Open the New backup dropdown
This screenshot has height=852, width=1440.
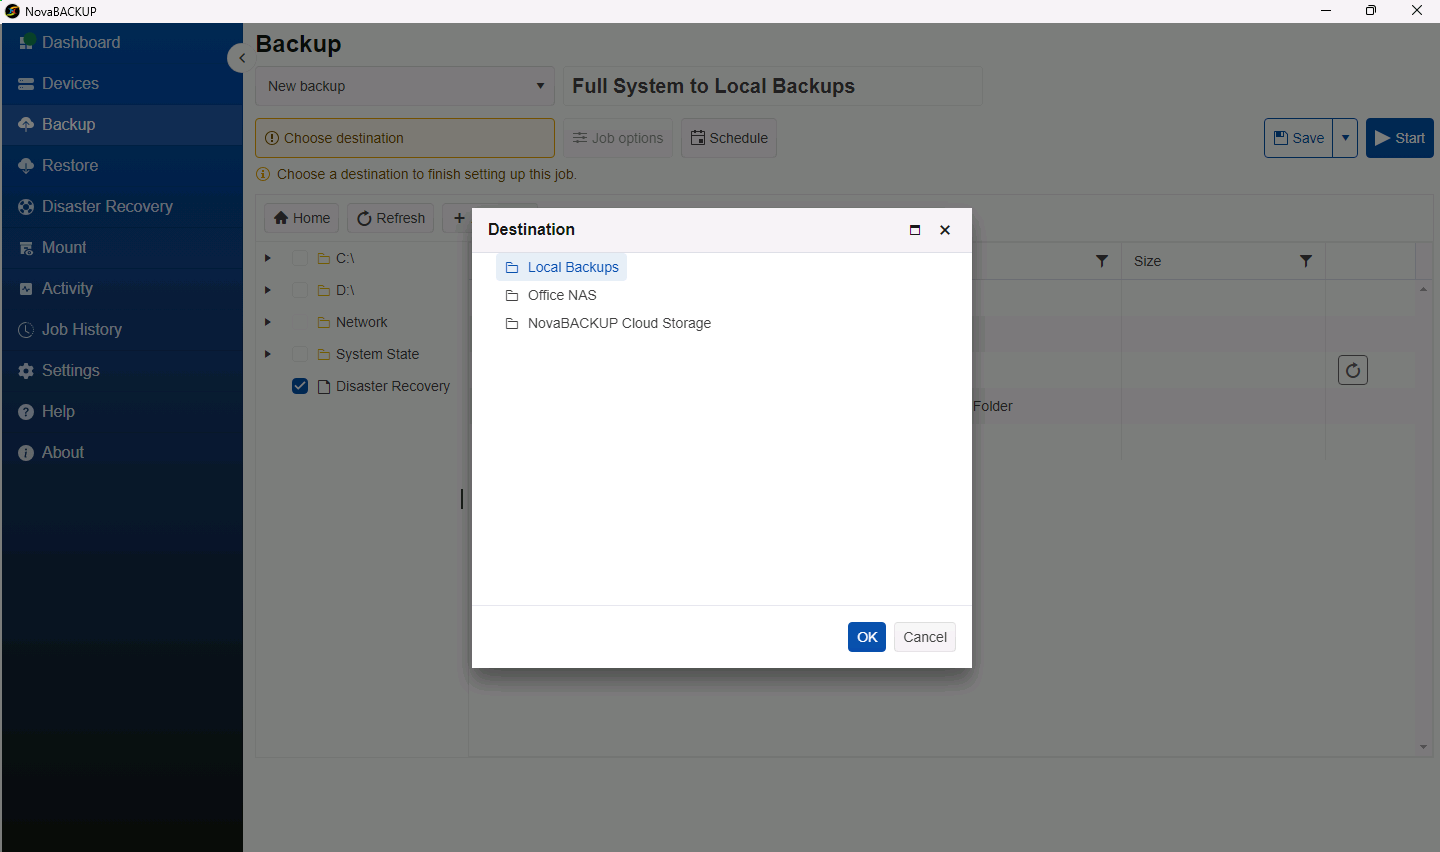(x=405, y=86)
